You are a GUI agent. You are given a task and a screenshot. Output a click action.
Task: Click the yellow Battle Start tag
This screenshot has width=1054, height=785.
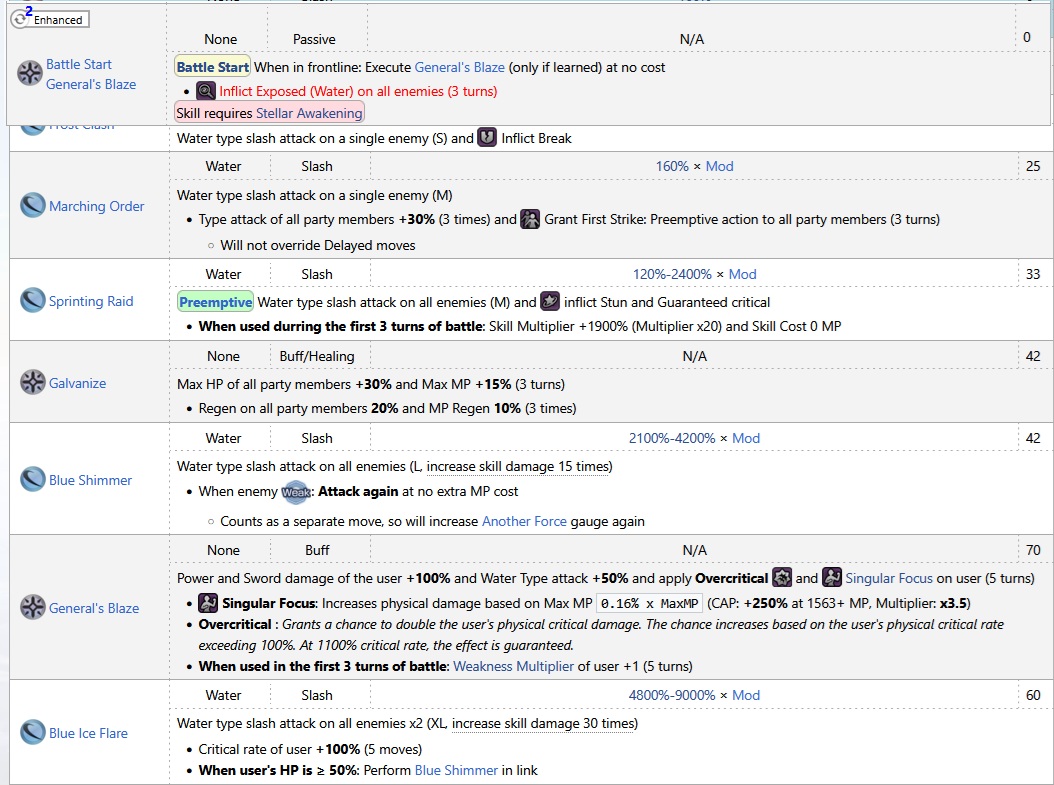click(212, 67)
